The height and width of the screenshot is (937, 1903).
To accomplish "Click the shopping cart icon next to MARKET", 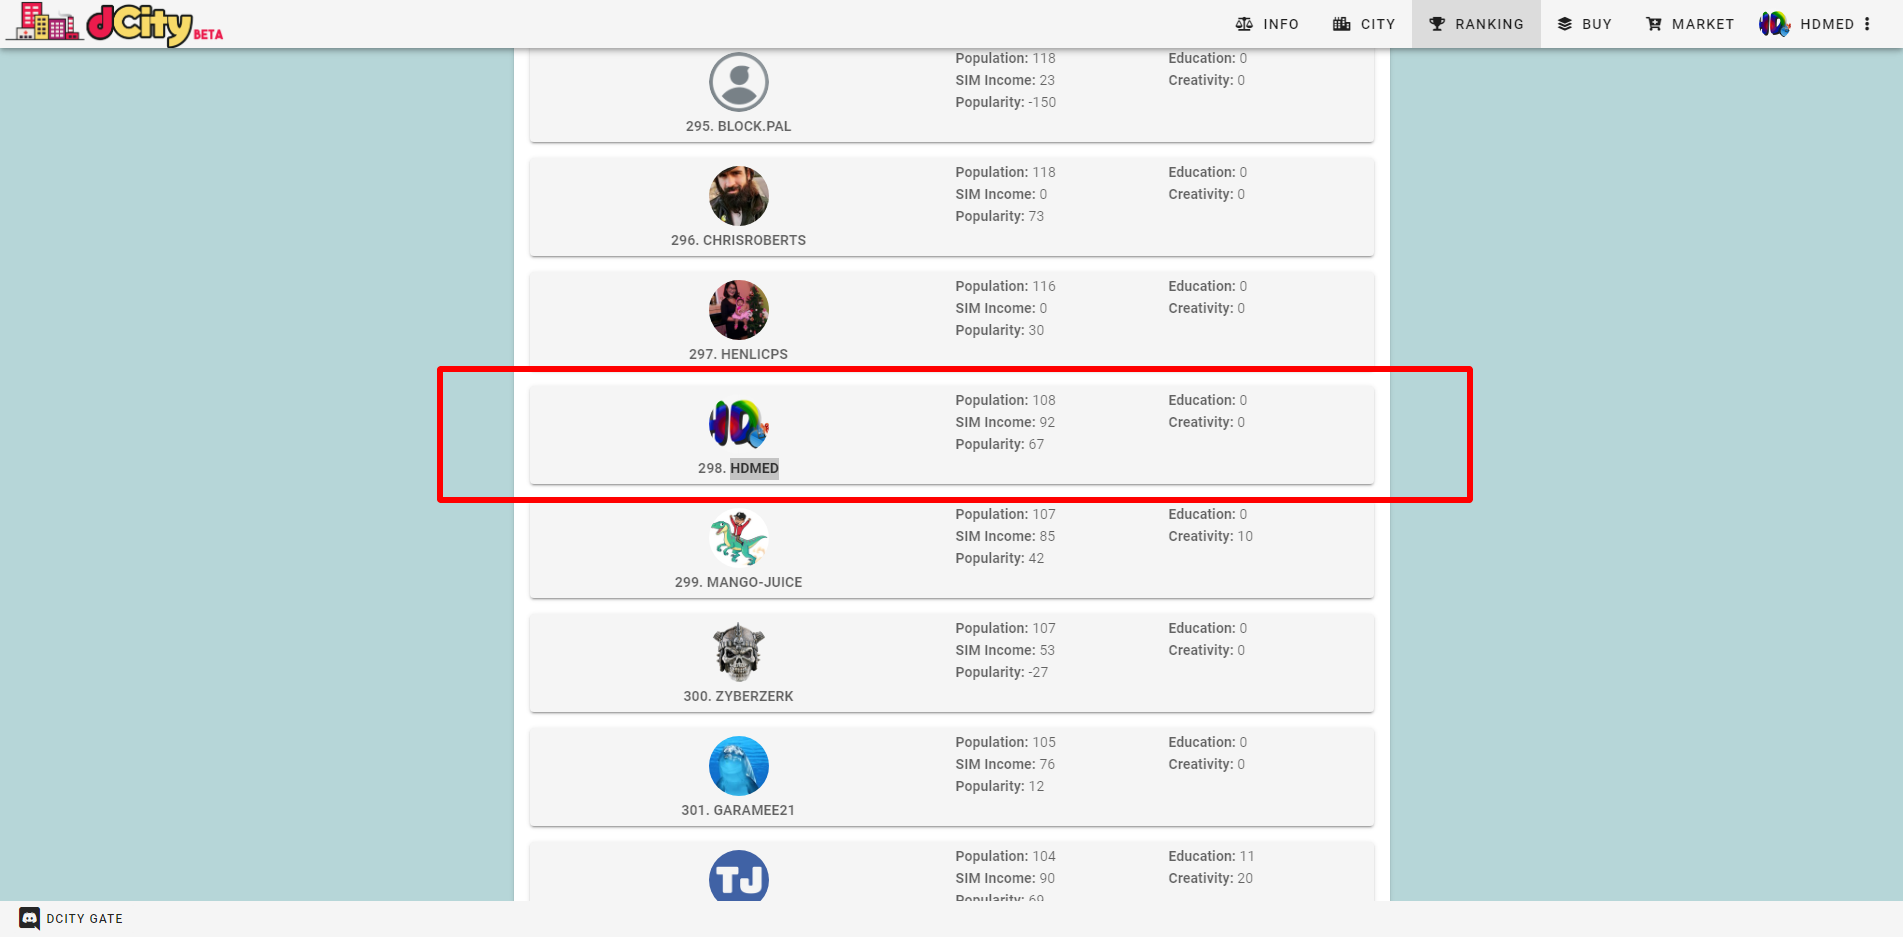I will (x=1652, y=23).
